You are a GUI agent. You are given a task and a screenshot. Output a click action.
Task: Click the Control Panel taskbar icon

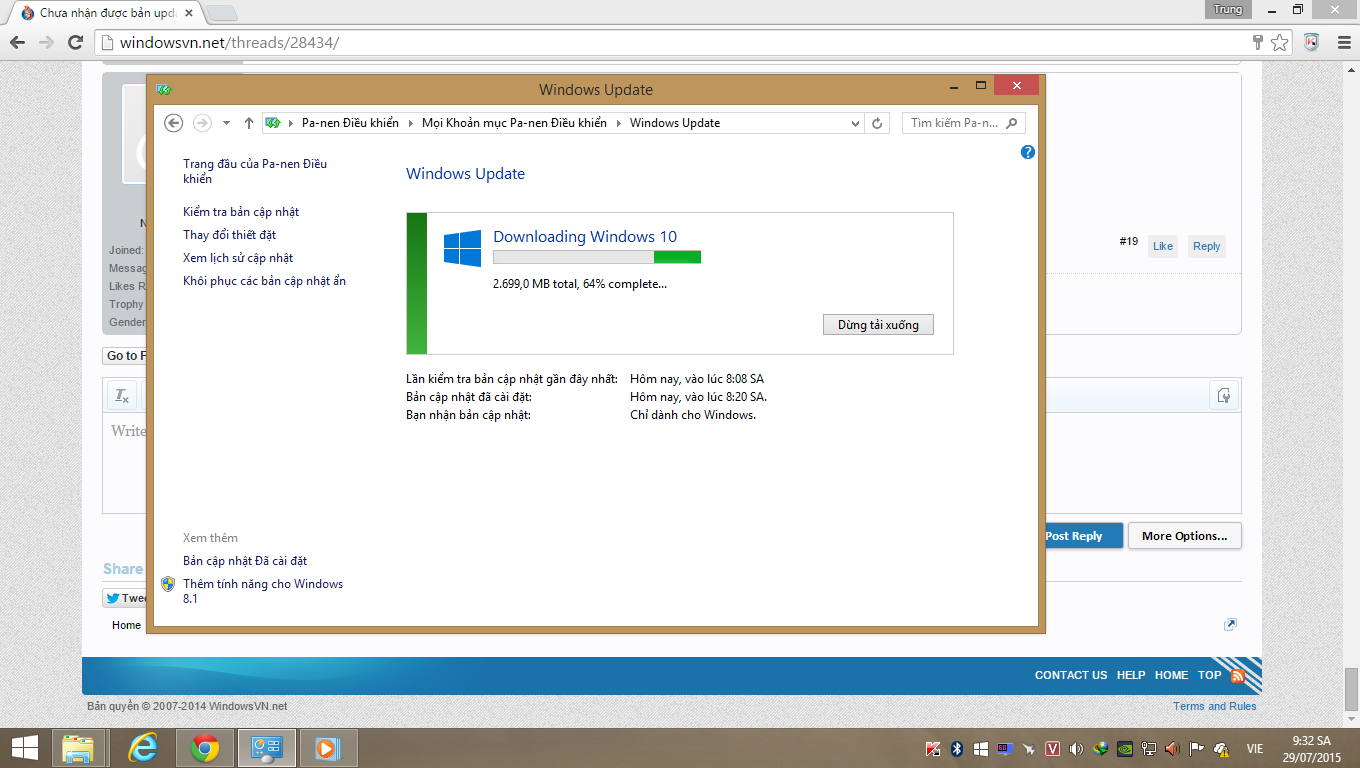pos(267,748)
